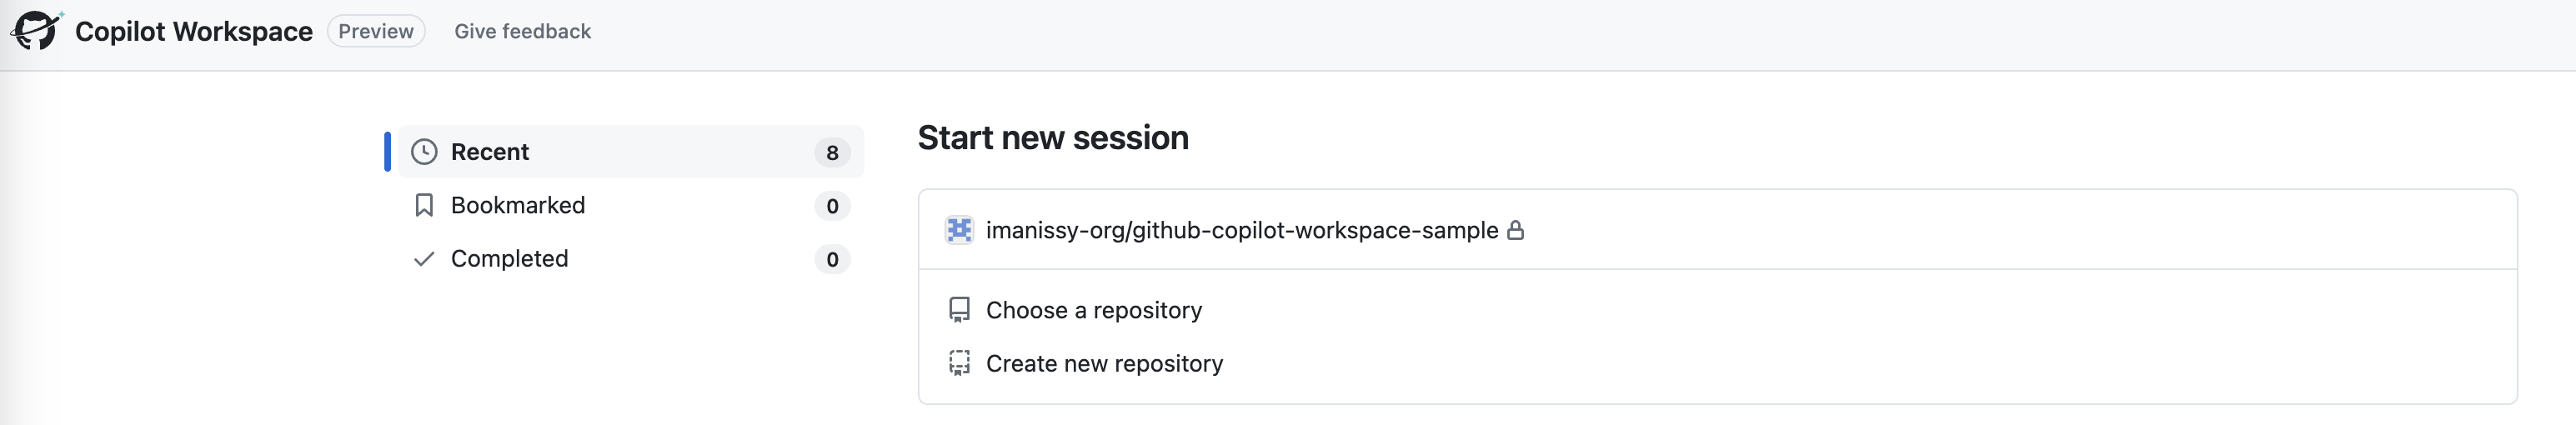The image size is (2576, 425).
Task: Open the Give feedback link
Action: 522,31
